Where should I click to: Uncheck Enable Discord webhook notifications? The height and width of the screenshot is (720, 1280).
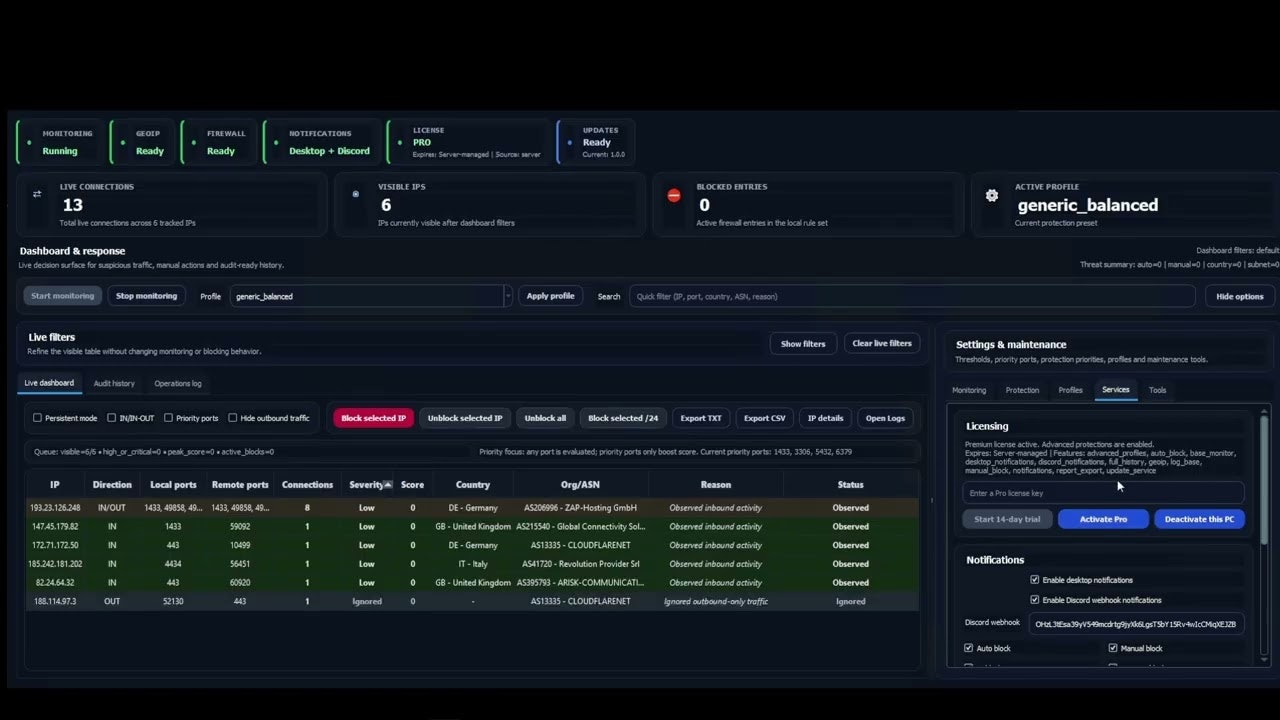pyautogui.click(x=1035, y=600)
